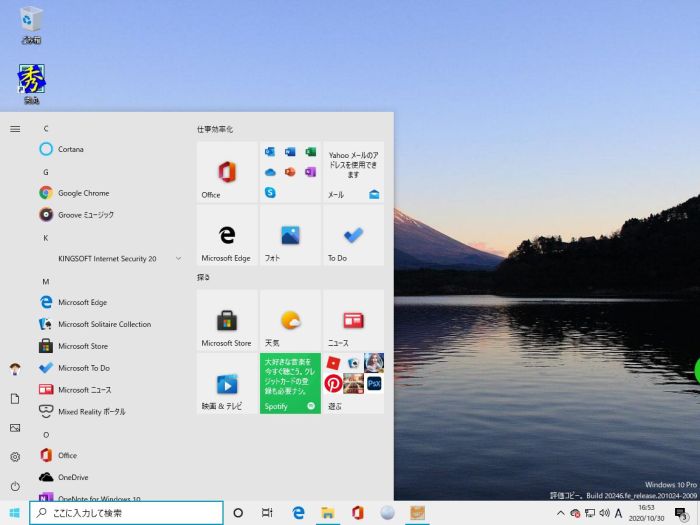This screenshot has height=525, width=700.
Task: Open the power options button
Action: [x=15, y=486]
